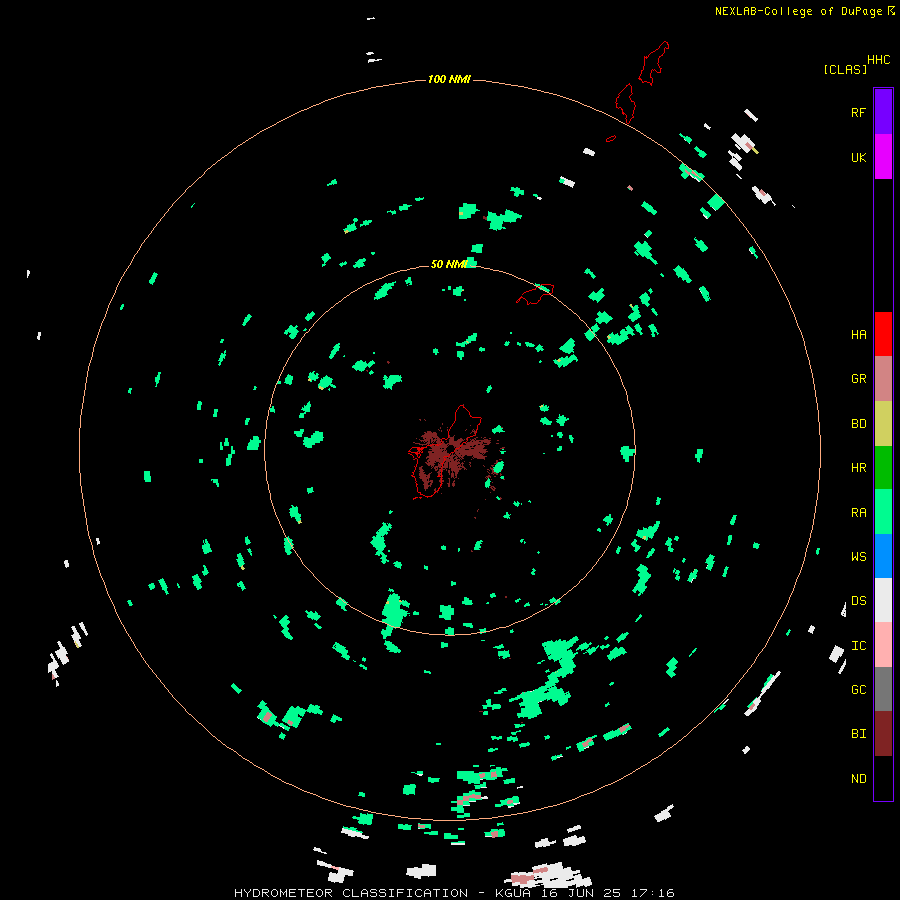Pick the BI dark red swatch

point(883,734)
